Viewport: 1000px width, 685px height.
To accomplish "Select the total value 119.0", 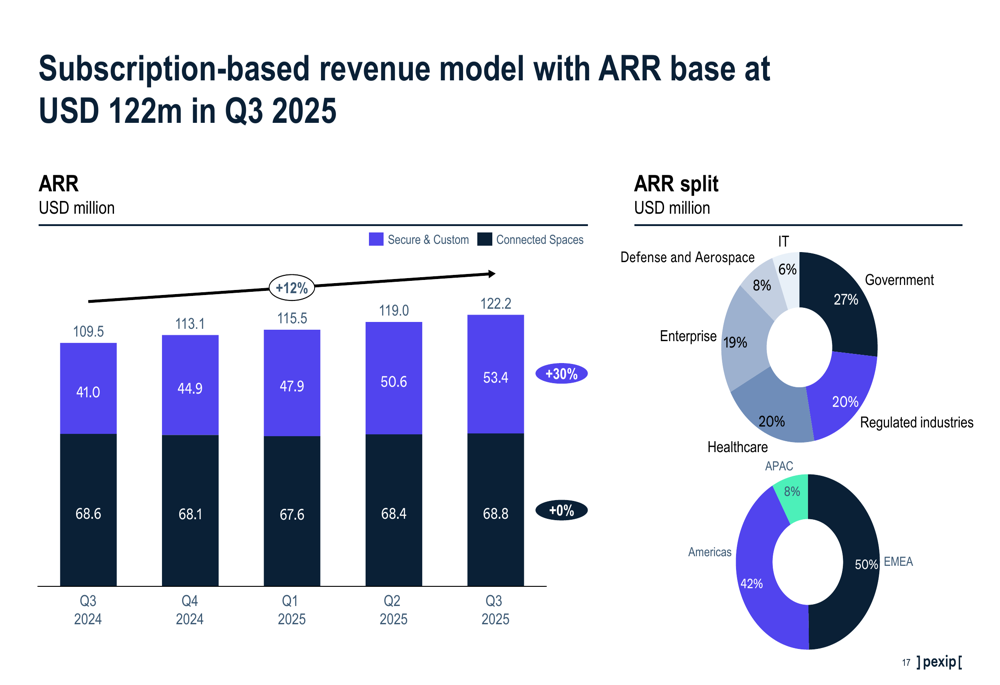I will pos(393,311).
